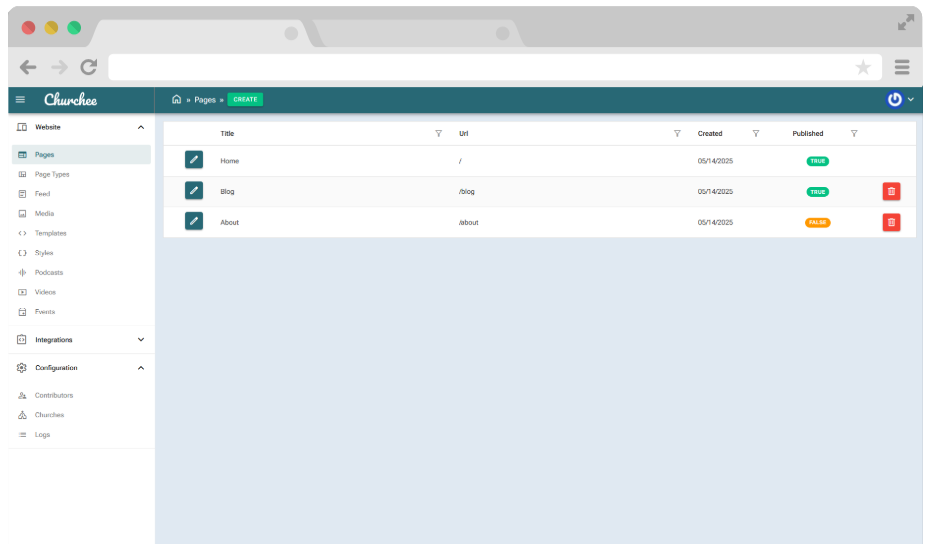Click the Templates code brackets icon
This screenshot has height=544, width=940.
click(22, 233)
